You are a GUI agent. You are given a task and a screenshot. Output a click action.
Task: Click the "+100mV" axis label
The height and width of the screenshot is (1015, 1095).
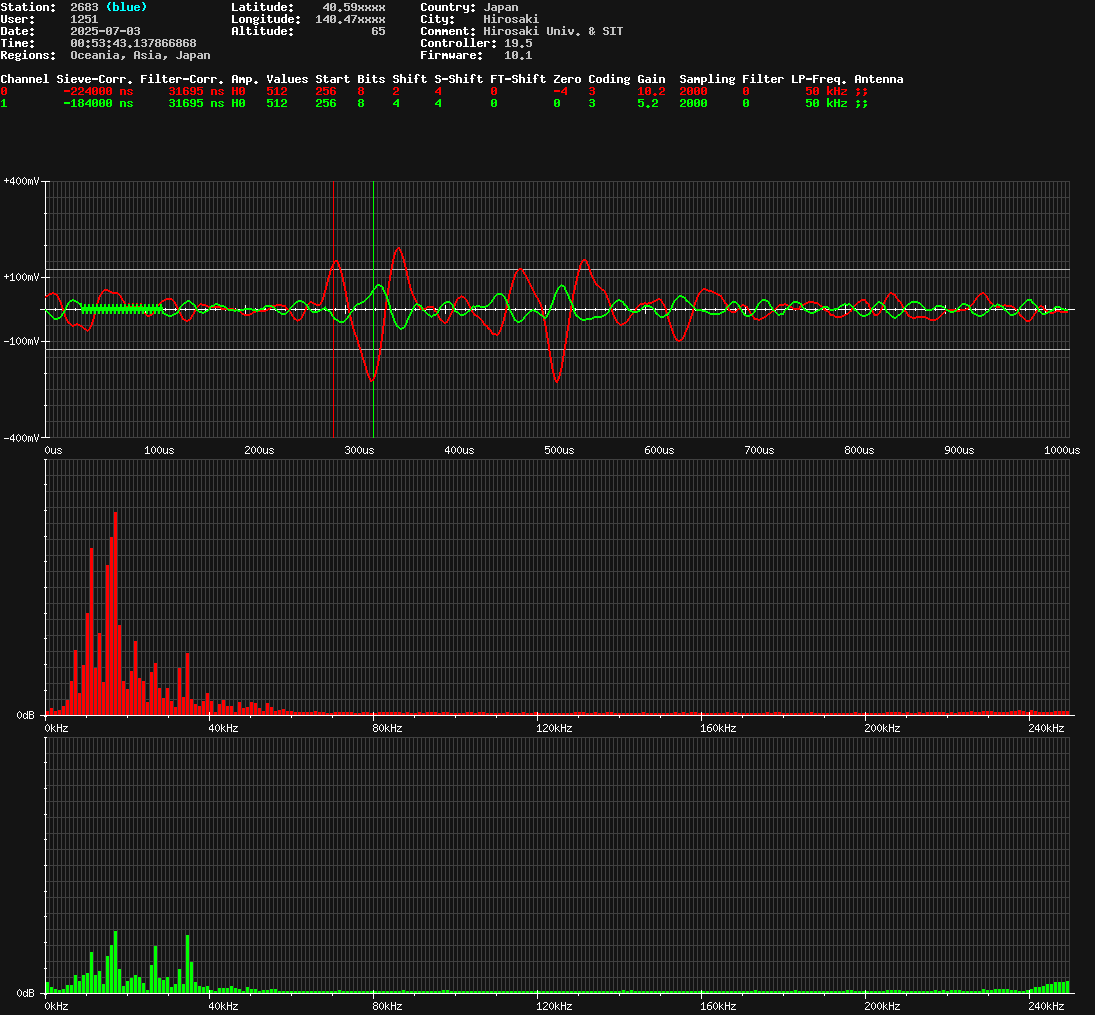pos(21,277)
